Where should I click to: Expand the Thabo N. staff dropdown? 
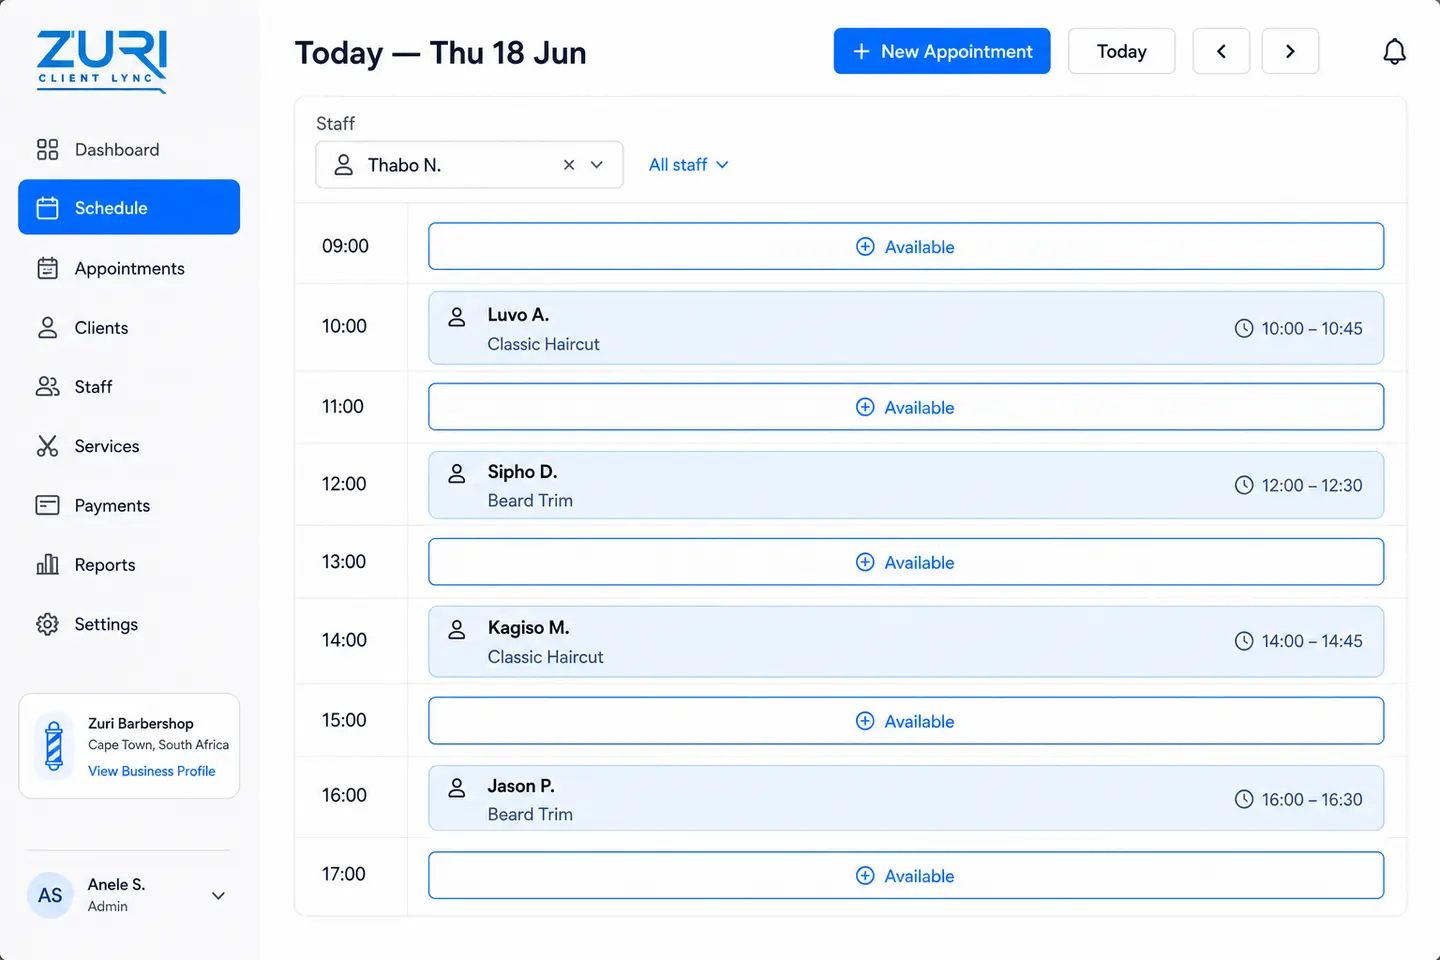click(597, 165)
